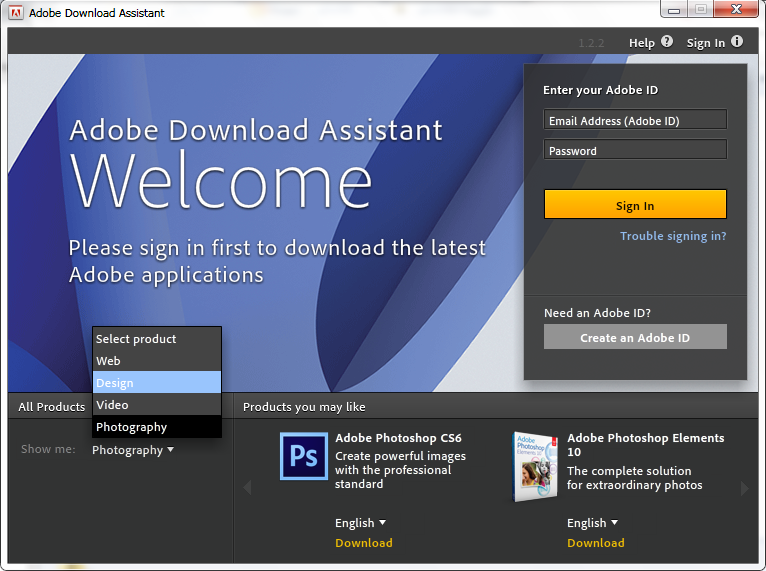Open the Help link in top bar
Image resolution: width=766 pixels, height=571 pixels.
coord(641,43)
